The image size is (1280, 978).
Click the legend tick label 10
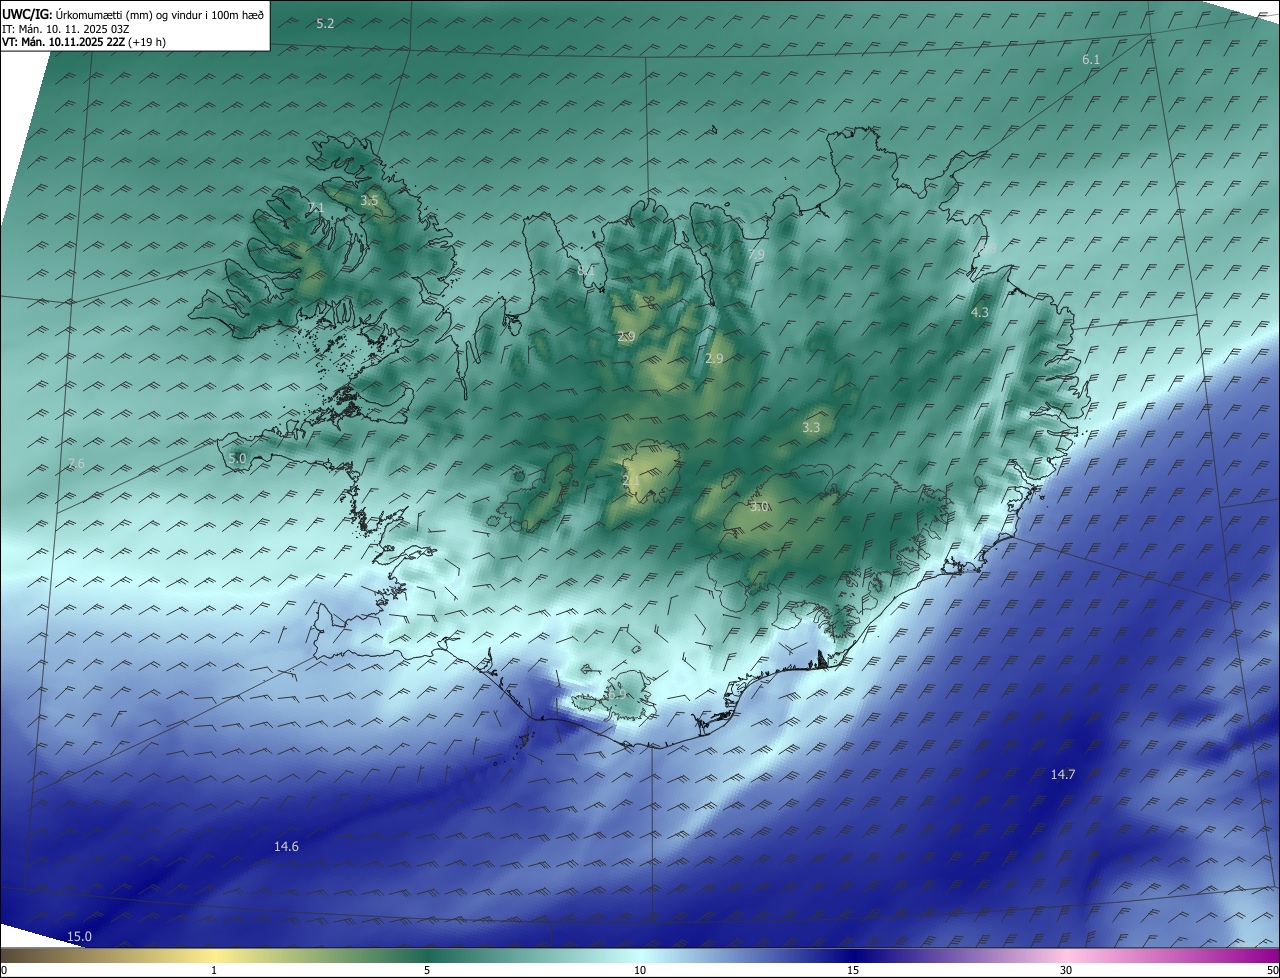(640, 971)
